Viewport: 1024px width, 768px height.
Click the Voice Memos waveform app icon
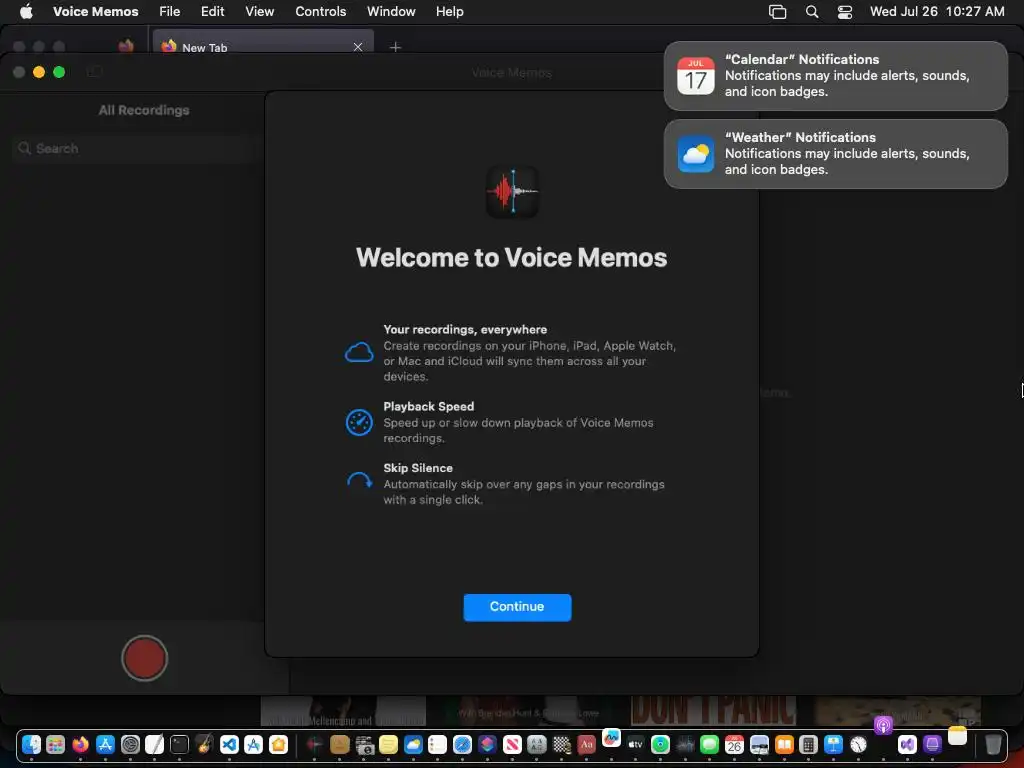(513, 191)
